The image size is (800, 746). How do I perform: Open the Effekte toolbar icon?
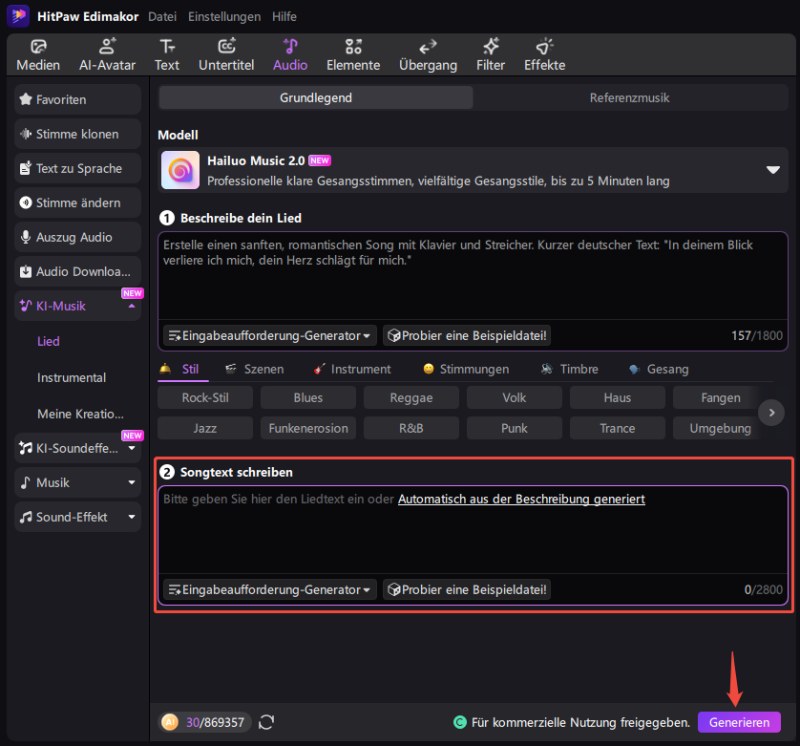pos(544,46)
